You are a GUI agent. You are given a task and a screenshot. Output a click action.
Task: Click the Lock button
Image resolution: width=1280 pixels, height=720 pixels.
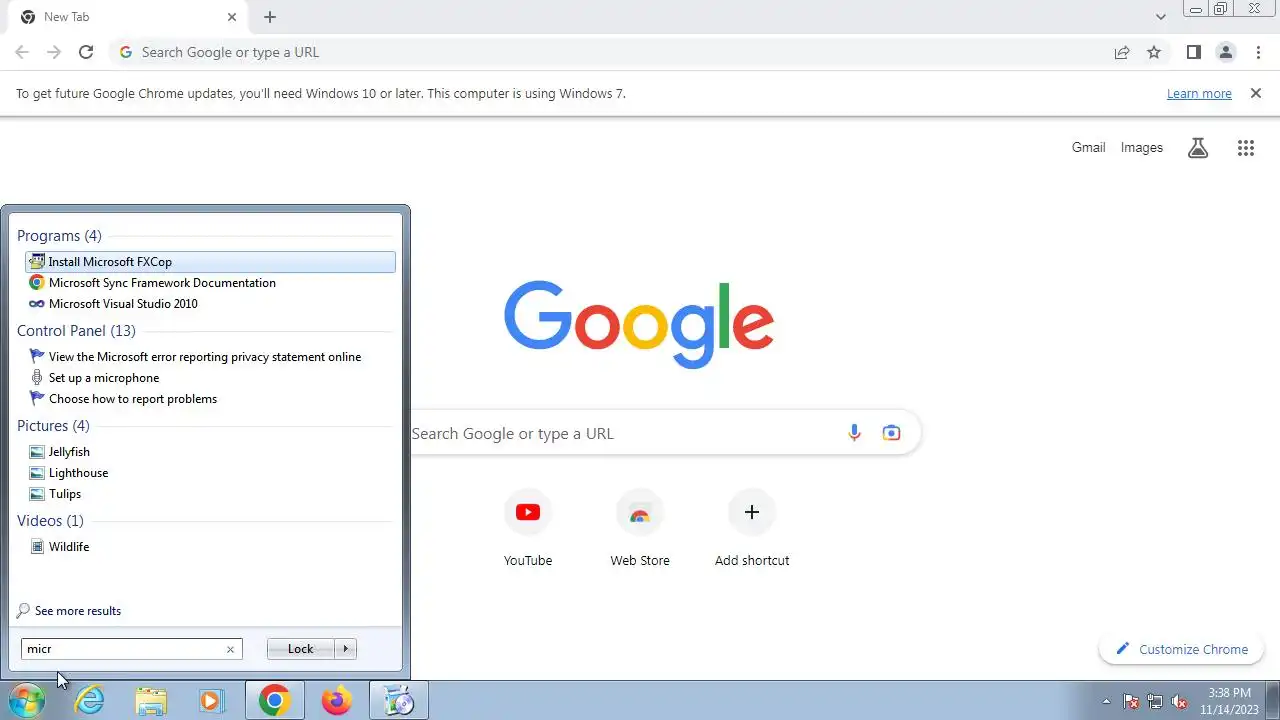301,649
